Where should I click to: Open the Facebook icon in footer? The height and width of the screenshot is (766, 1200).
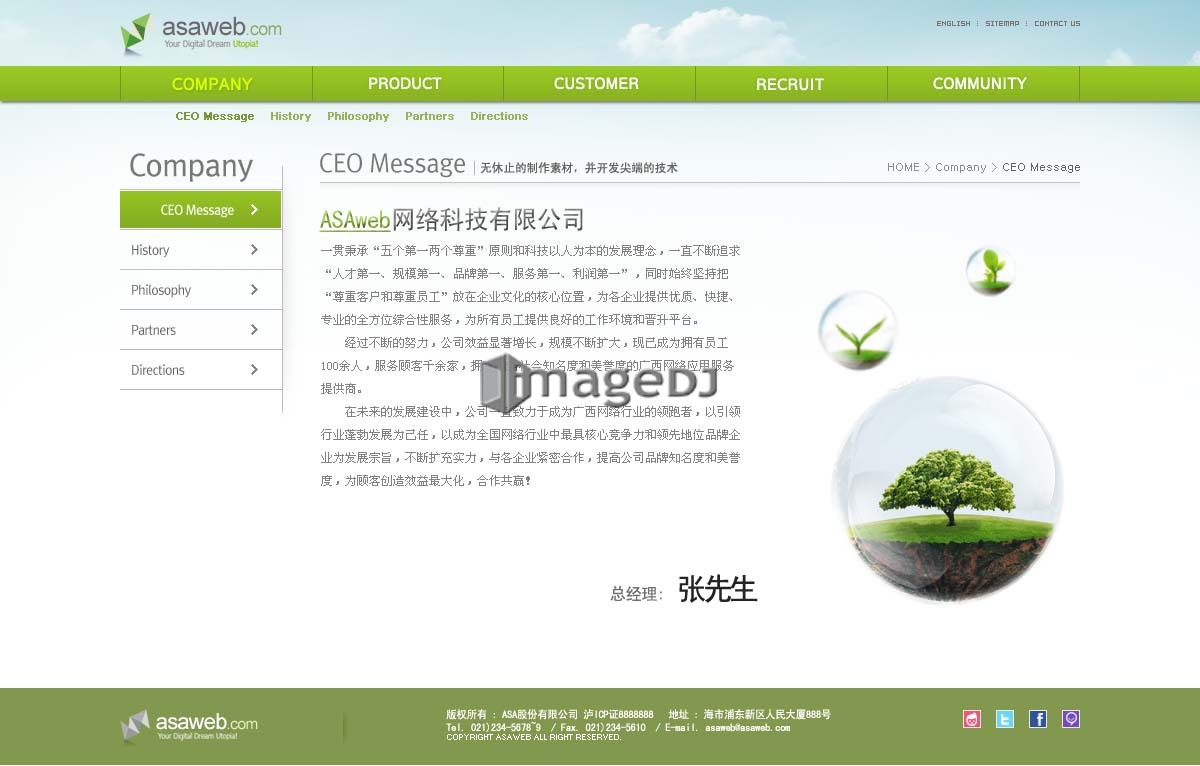[1038, 719]
